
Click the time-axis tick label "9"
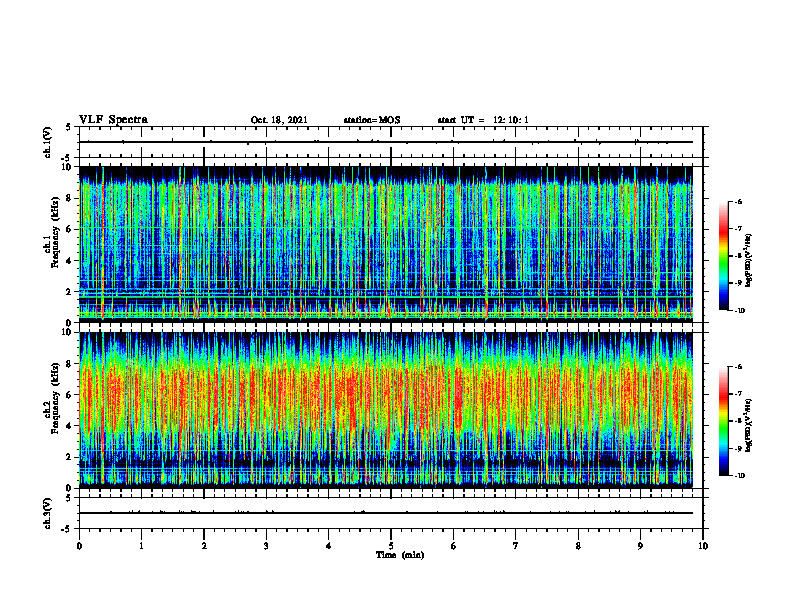tap(640, 546)
